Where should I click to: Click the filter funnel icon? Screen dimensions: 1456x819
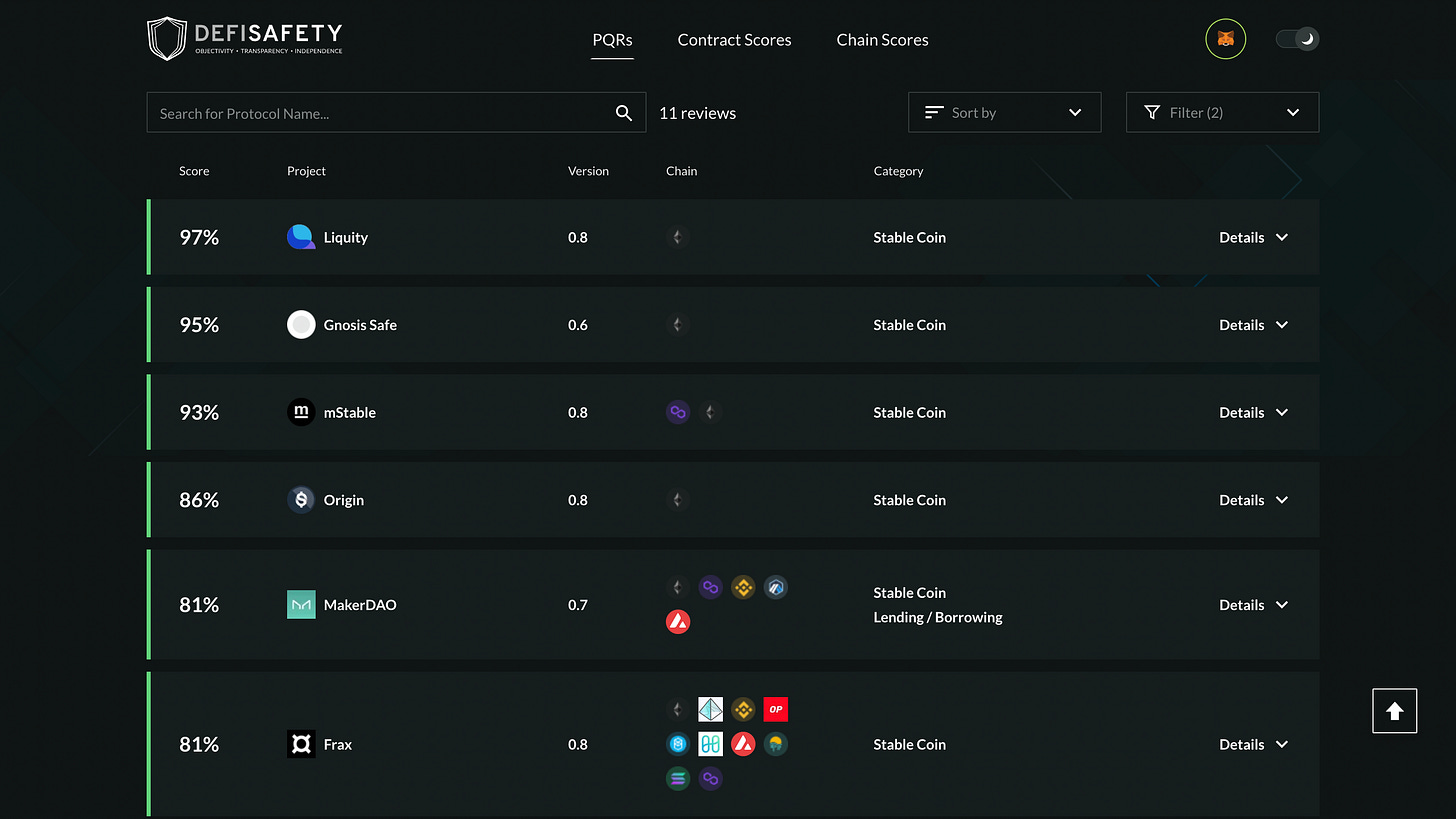click(x=1152, y=112)
